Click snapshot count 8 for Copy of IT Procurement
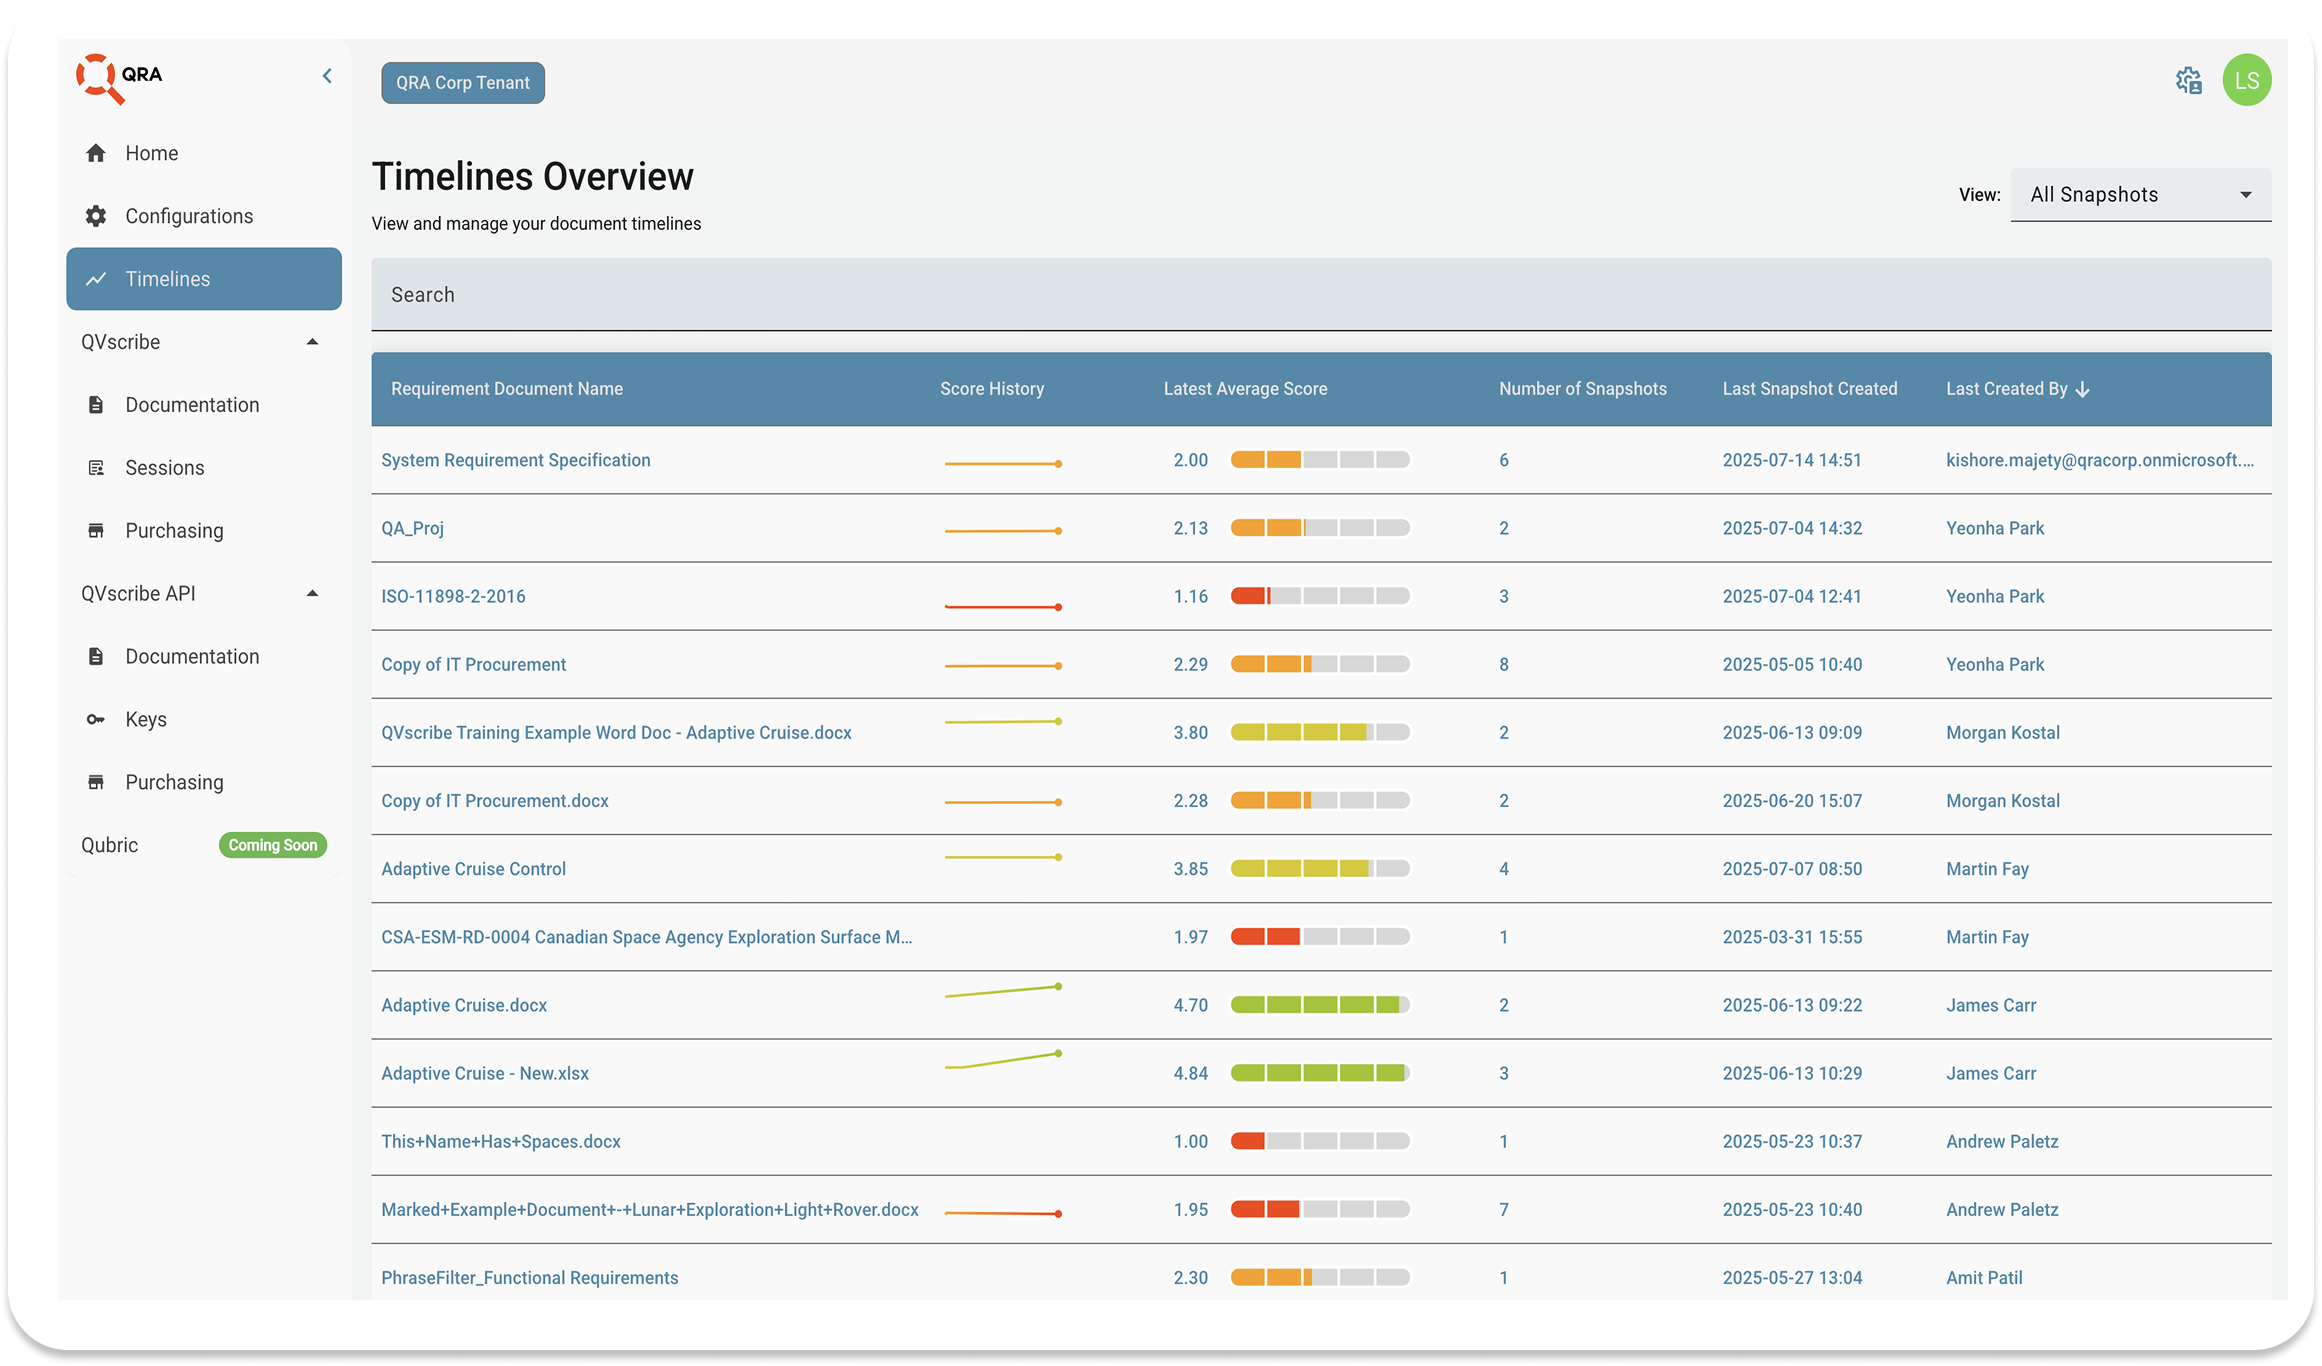Screen dimensions: 2322x1366 click(x=1503, y=665)
